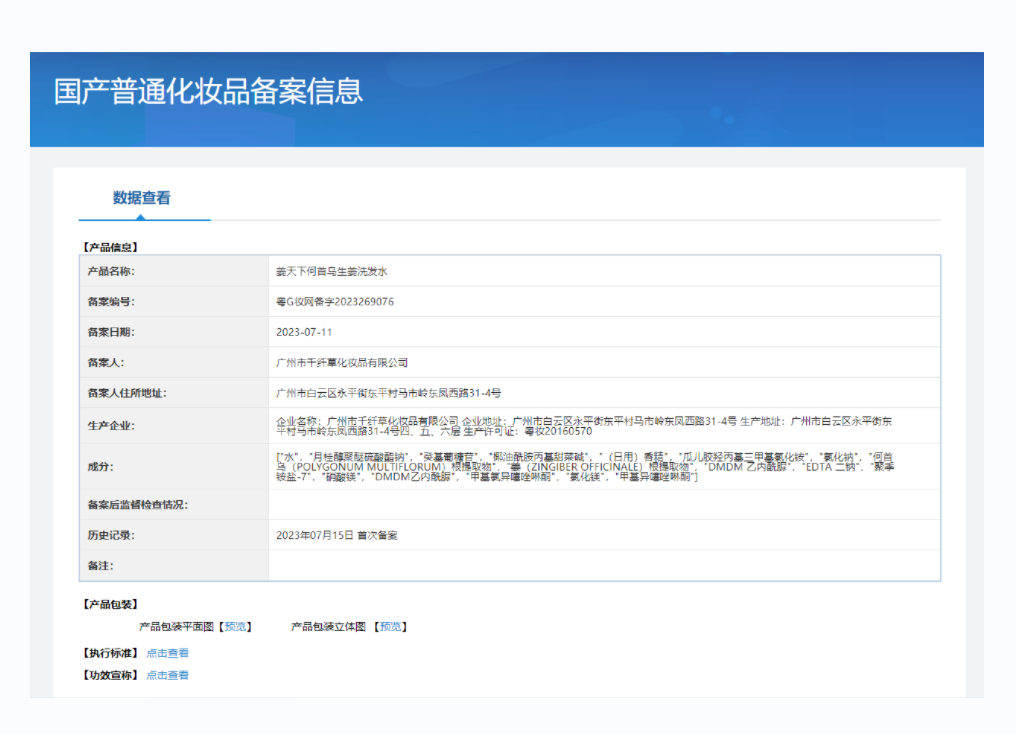Click the 产品名称 row label
This screenshot has height=734, width=1016.
coord(110,271)
